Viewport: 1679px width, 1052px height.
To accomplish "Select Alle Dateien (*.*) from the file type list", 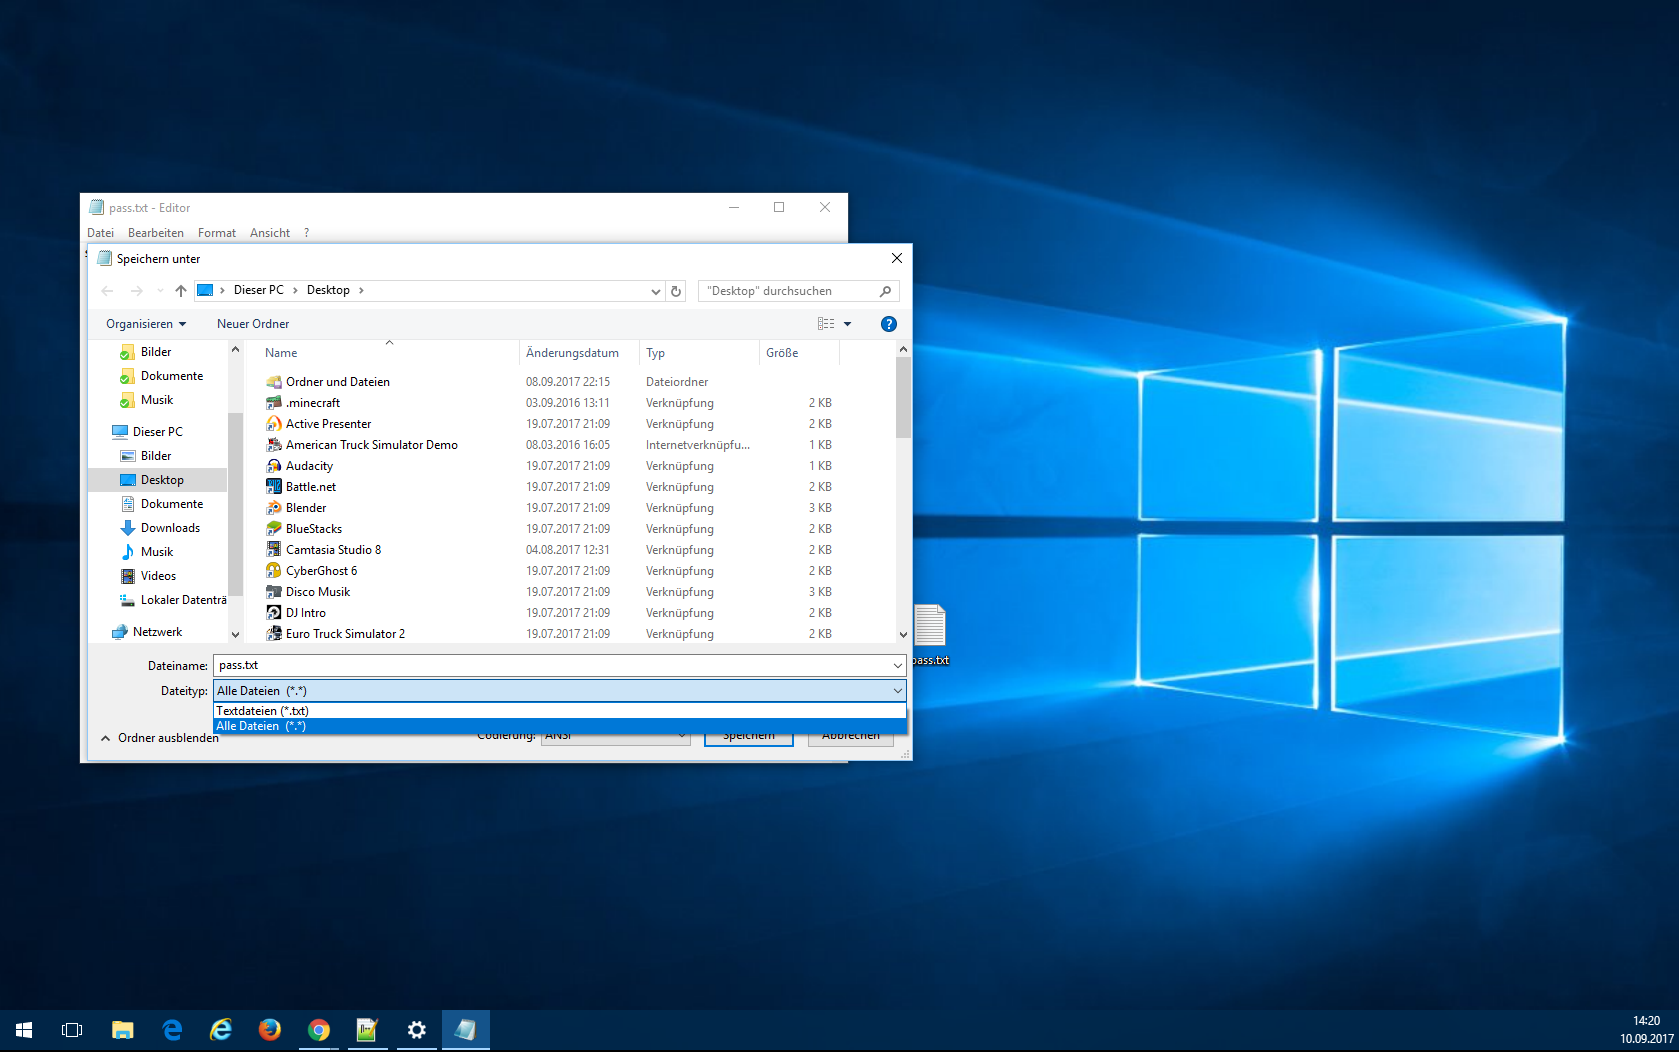I will (x=560, y=726).
